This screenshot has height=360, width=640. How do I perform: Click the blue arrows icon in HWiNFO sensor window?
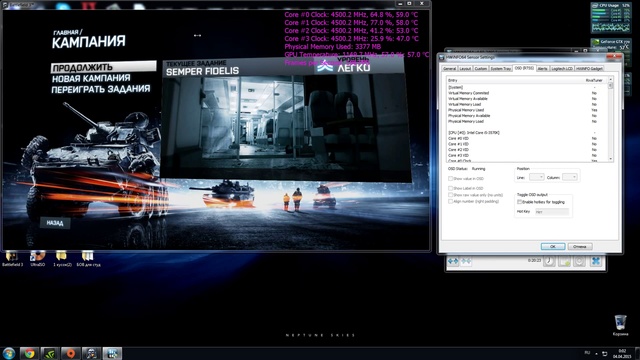tap(453, 261)
